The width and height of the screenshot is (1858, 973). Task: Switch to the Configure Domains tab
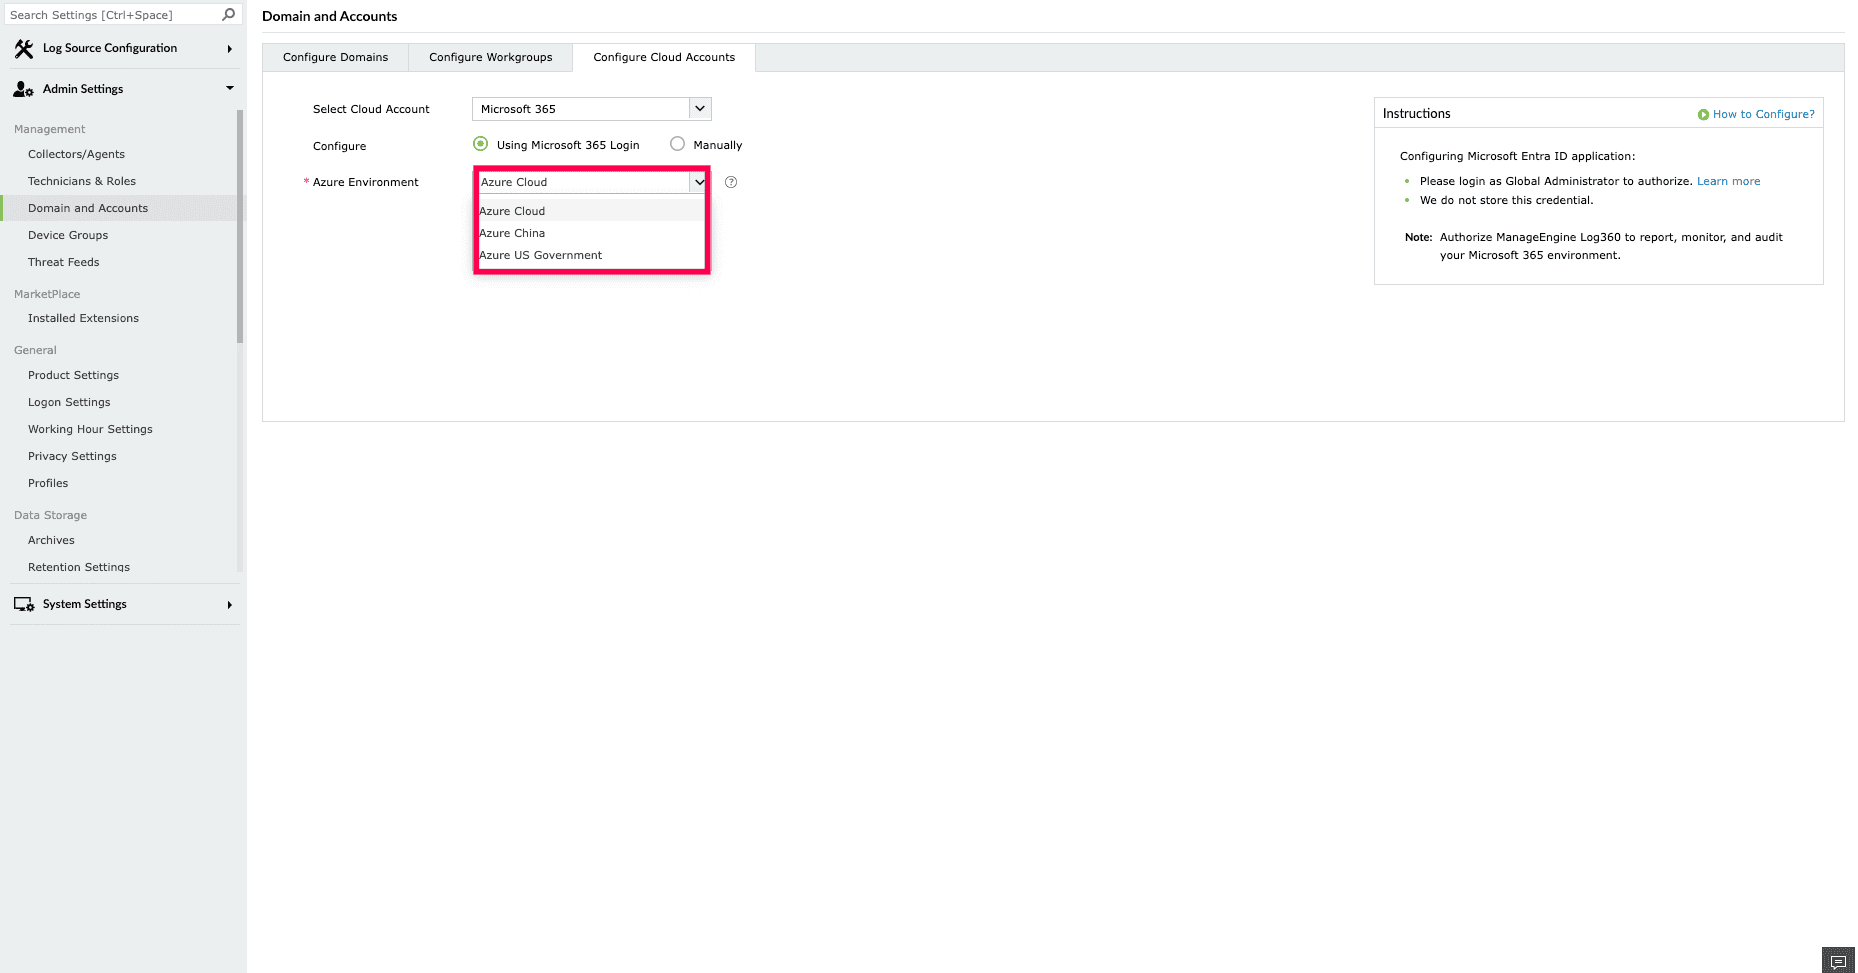pos(335,57)
